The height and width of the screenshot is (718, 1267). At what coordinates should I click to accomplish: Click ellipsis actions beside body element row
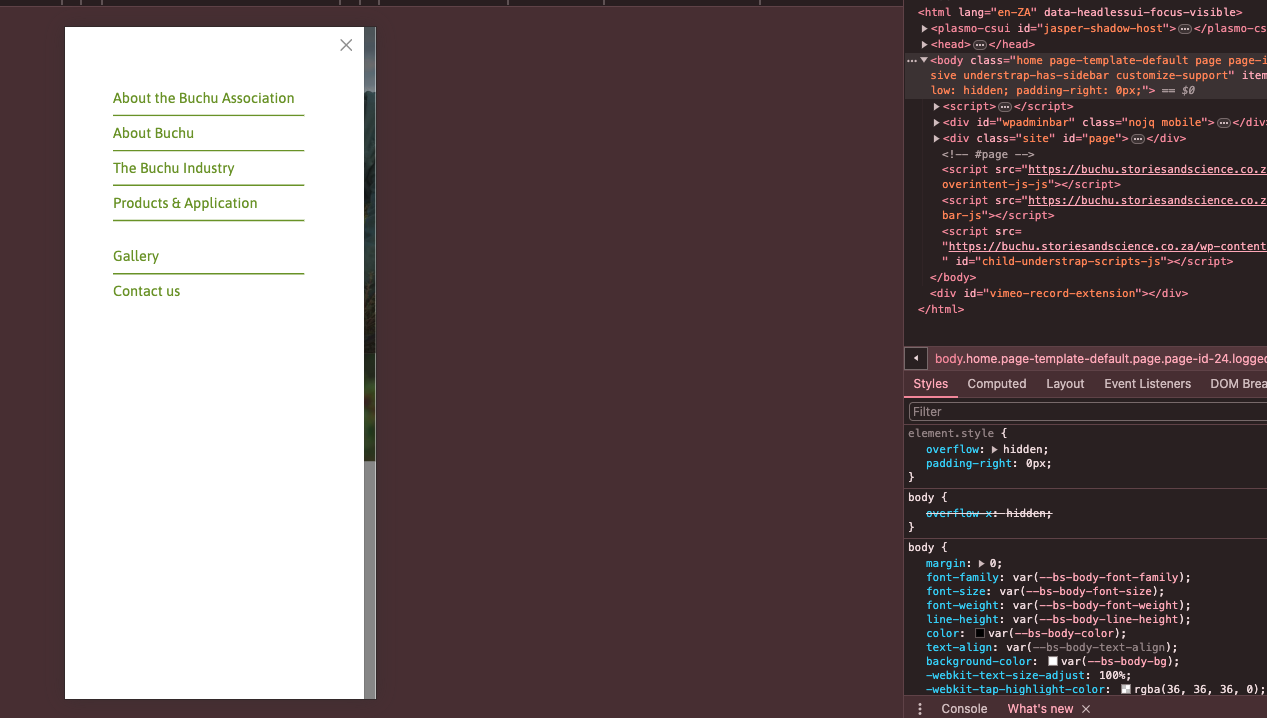[911, 61]
